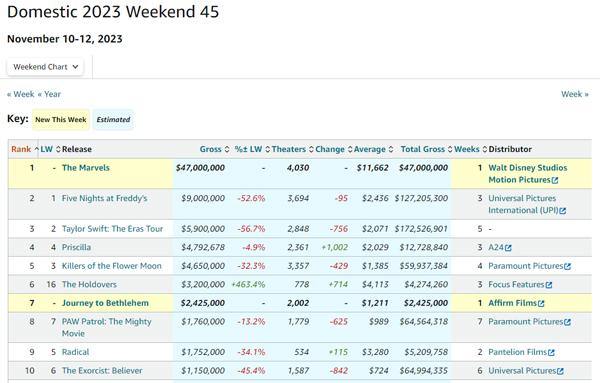Sort table by Theaters column

[292, 149]
